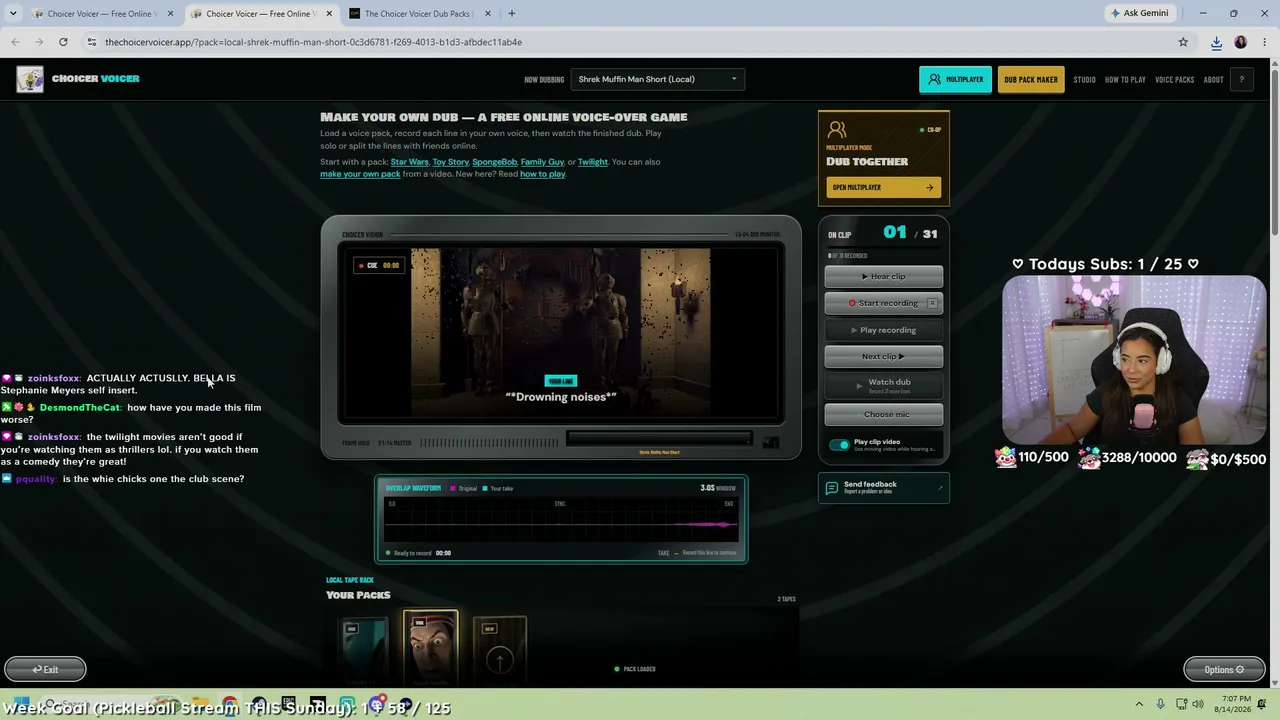
Task: Click the Send feedback chat icon
Action: pos(832,488)
